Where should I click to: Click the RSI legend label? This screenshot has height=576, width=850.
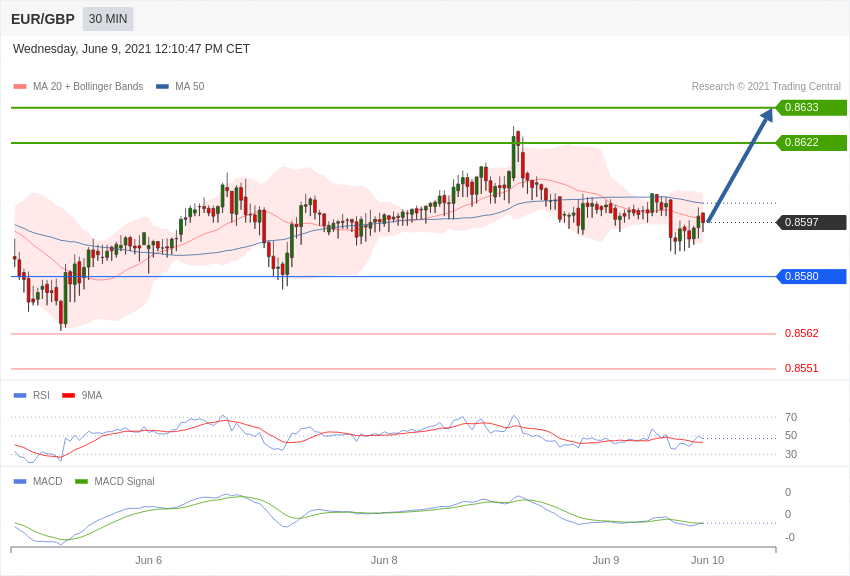click(x=41, y=396)
